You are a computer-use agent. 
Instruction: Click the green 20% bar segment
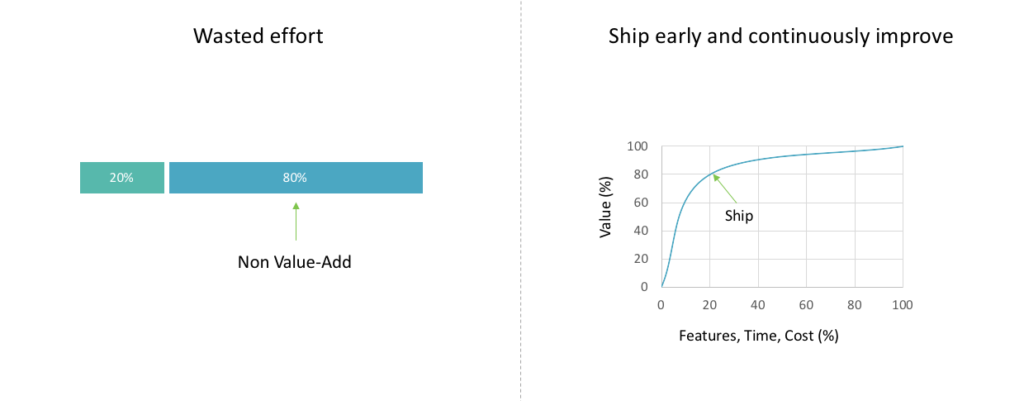point(122,178)
